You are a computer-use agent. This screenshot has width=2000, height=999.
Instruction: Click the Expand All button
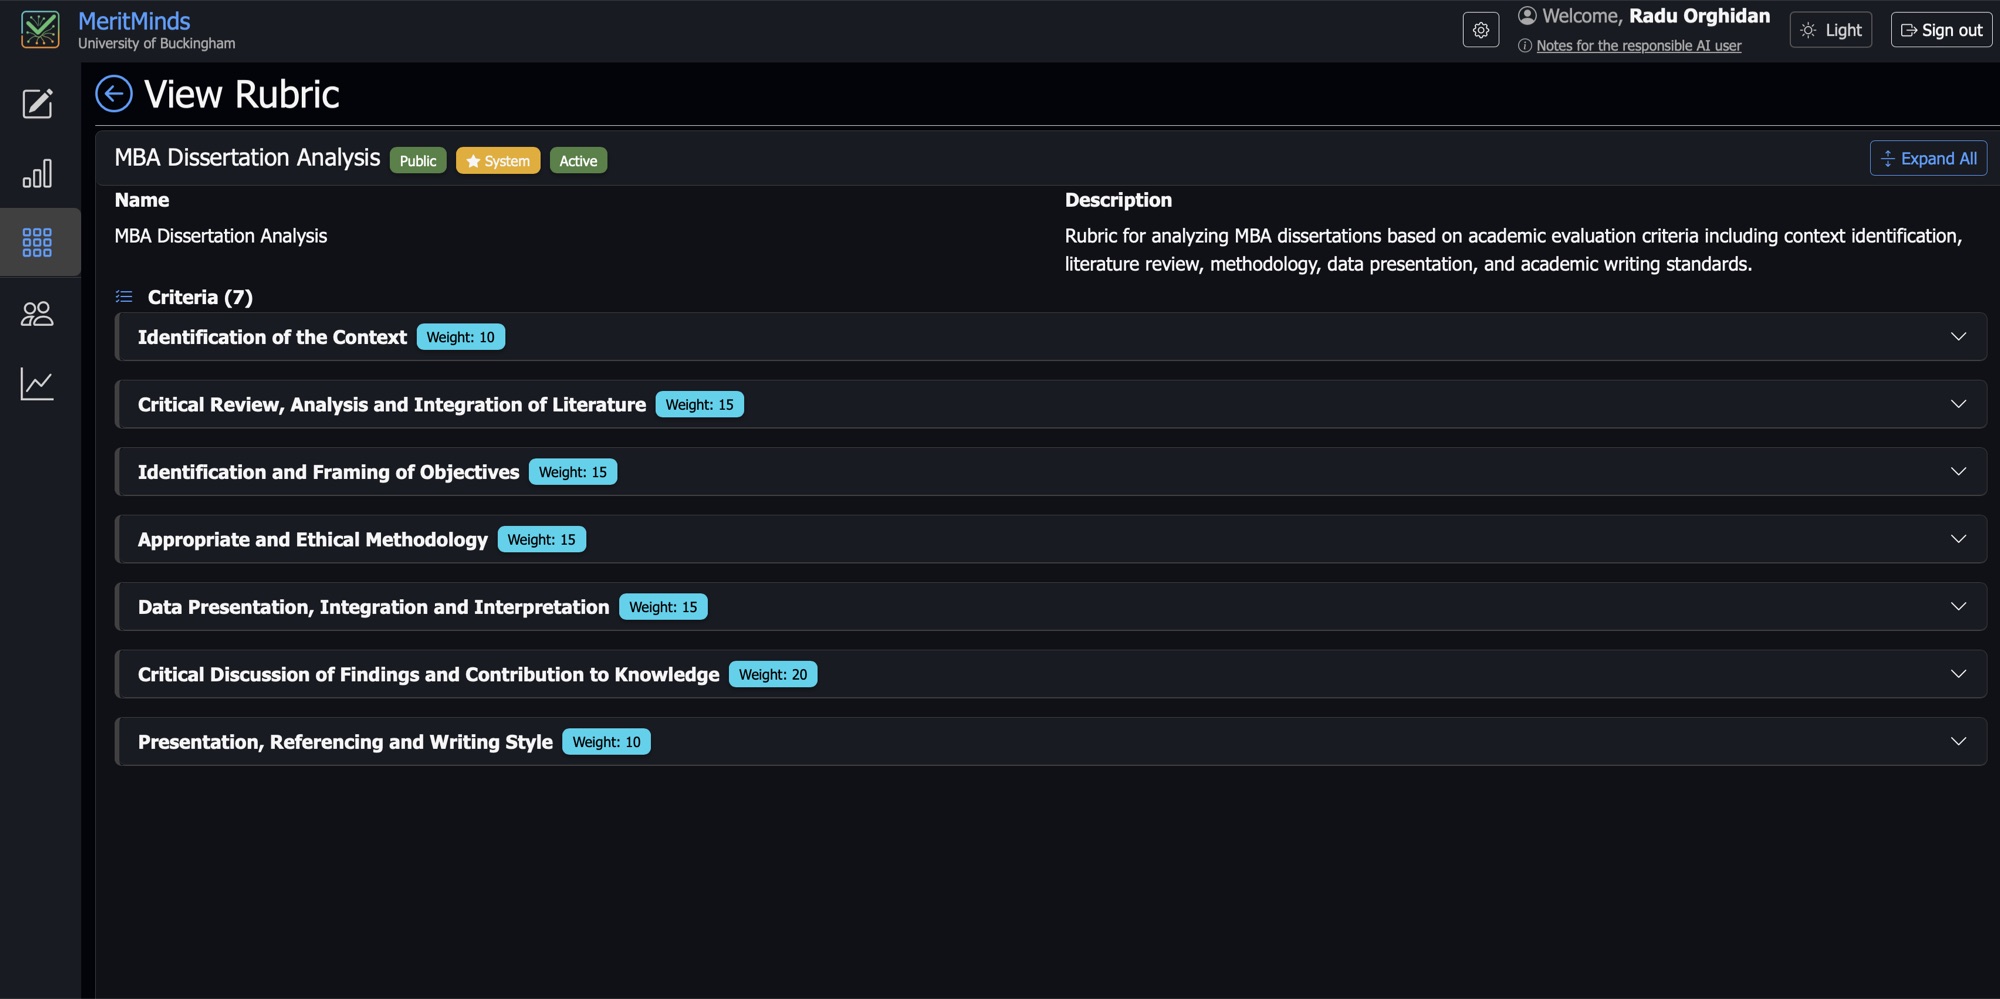pos(1928,158)
